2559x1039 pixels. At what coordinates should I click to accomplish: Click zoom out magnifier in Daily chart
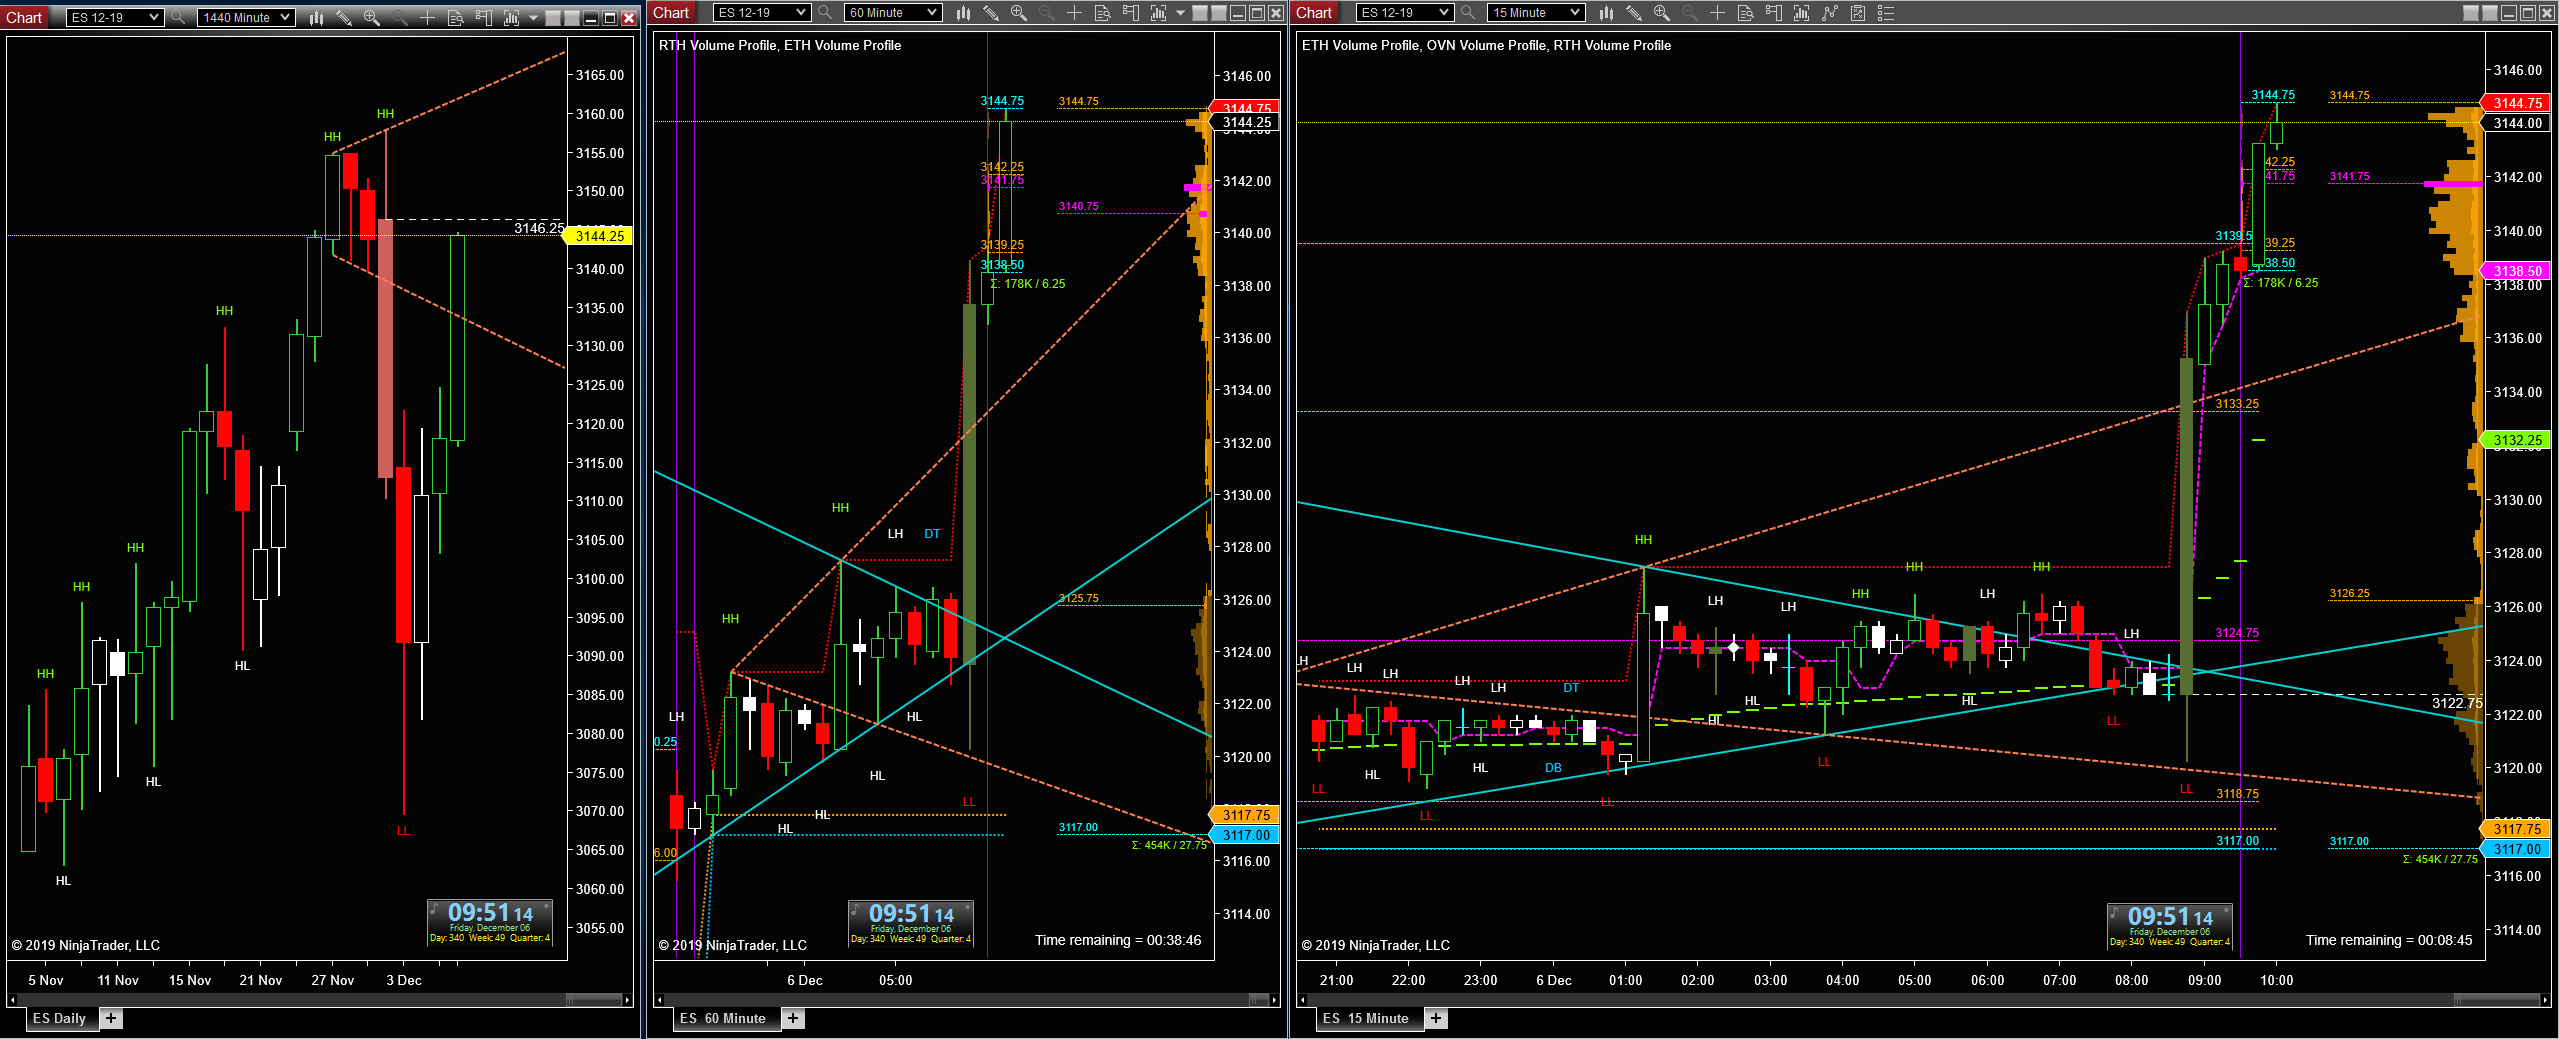coord(400,18)
